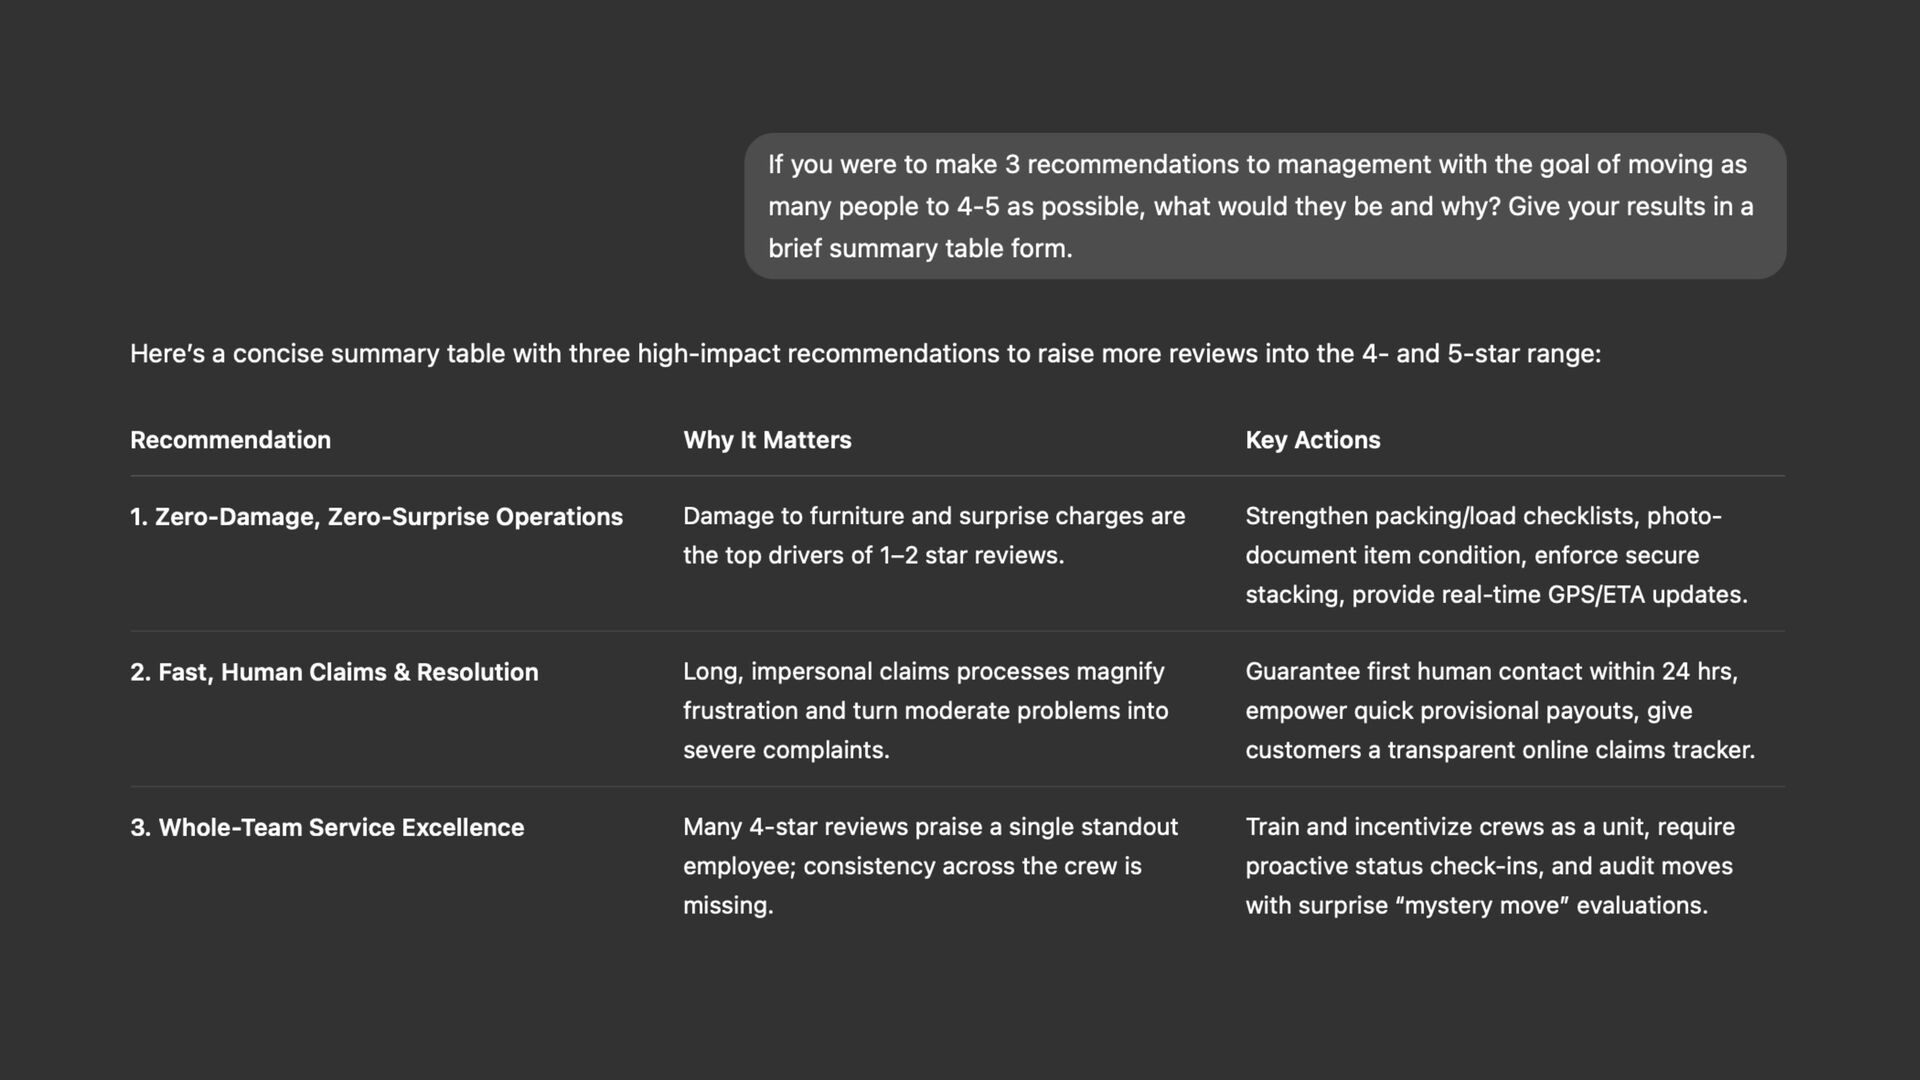1920x1080 pixels.
Task: Select the Fast, Human Claims & Resolution cell
Action: [x=334, y=672]
